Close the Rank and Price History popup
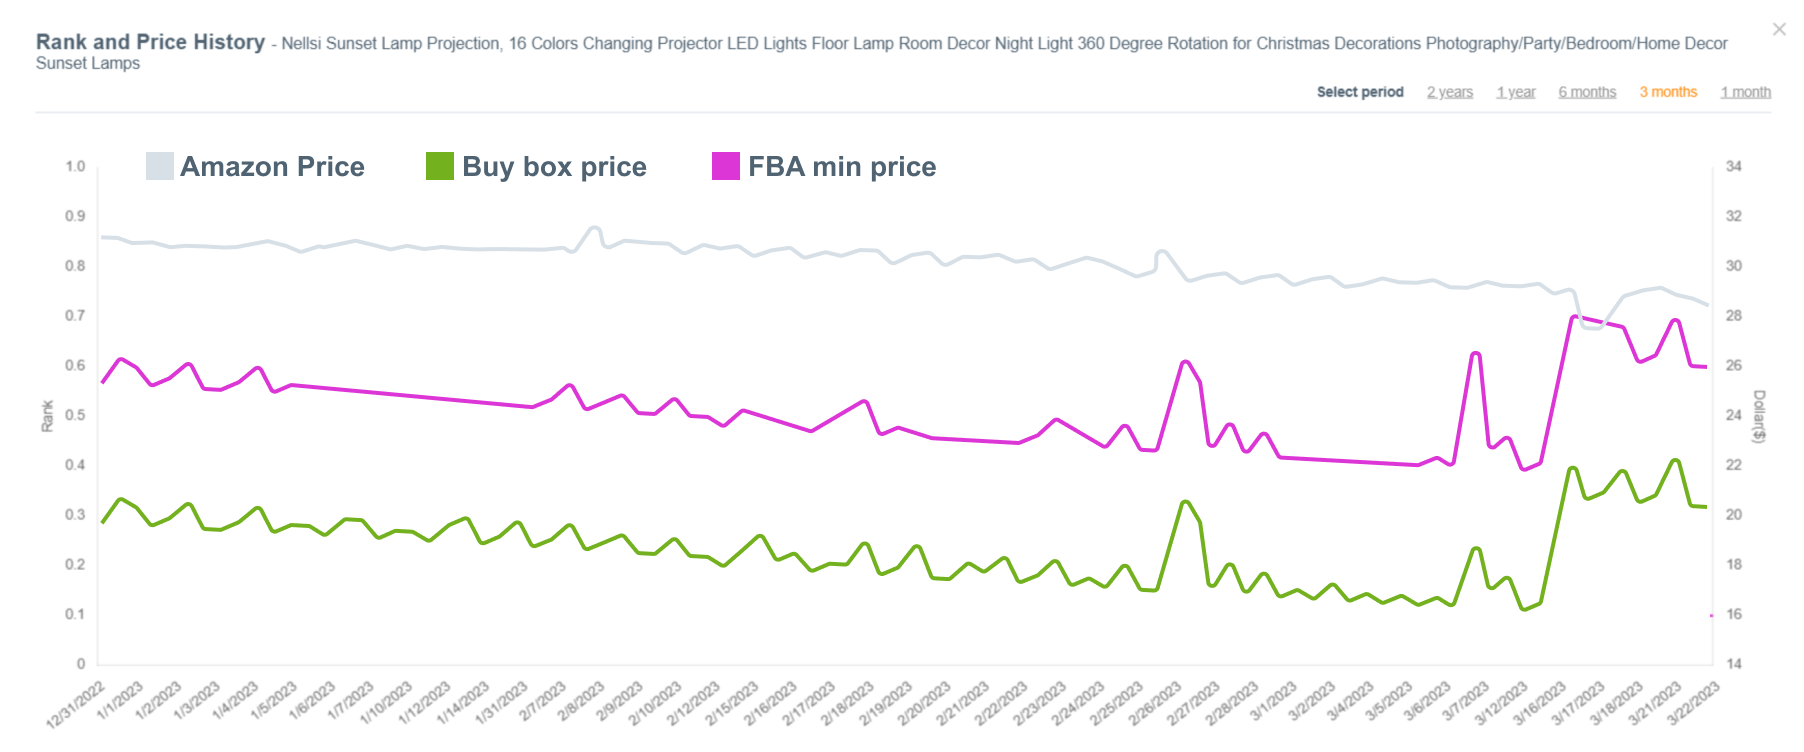The height and width of the screenshot is (752, 1804). point(1779,29)
